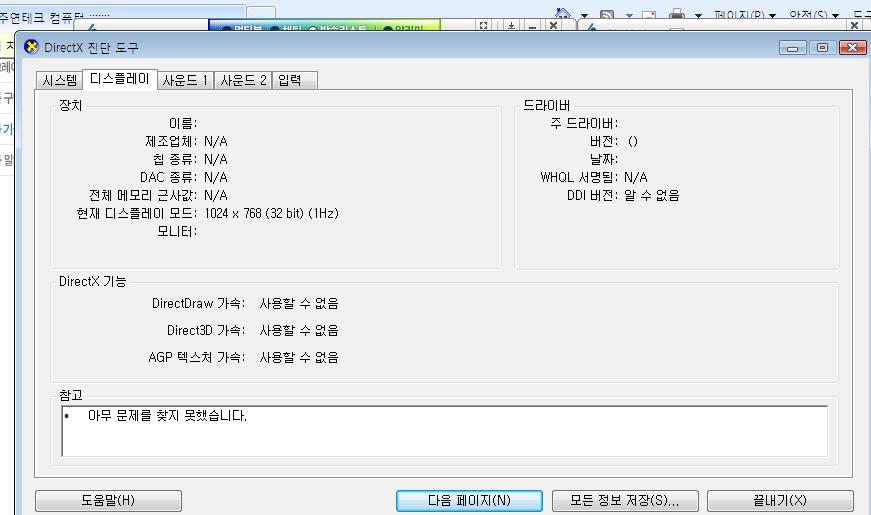Select the 디스플레이 tab

119,79
